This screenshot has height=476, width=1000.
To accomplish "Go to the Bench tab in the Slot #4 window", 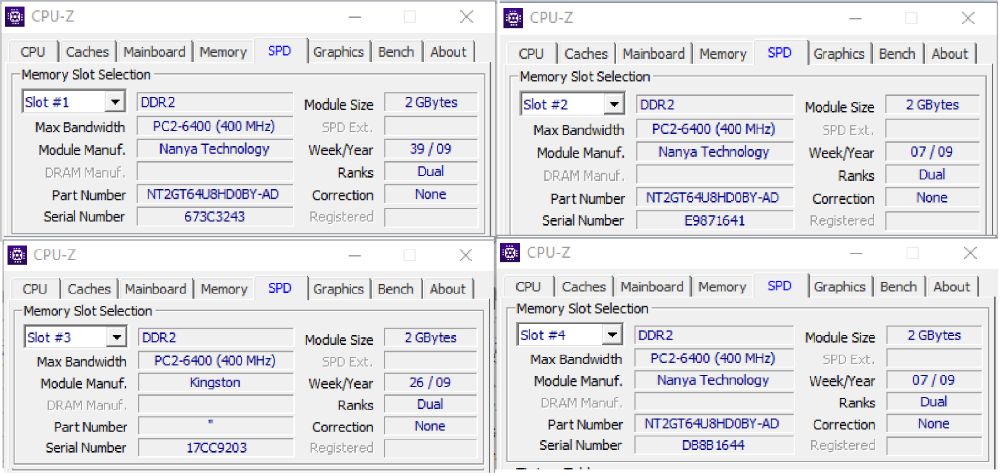I will coord(898,287).
